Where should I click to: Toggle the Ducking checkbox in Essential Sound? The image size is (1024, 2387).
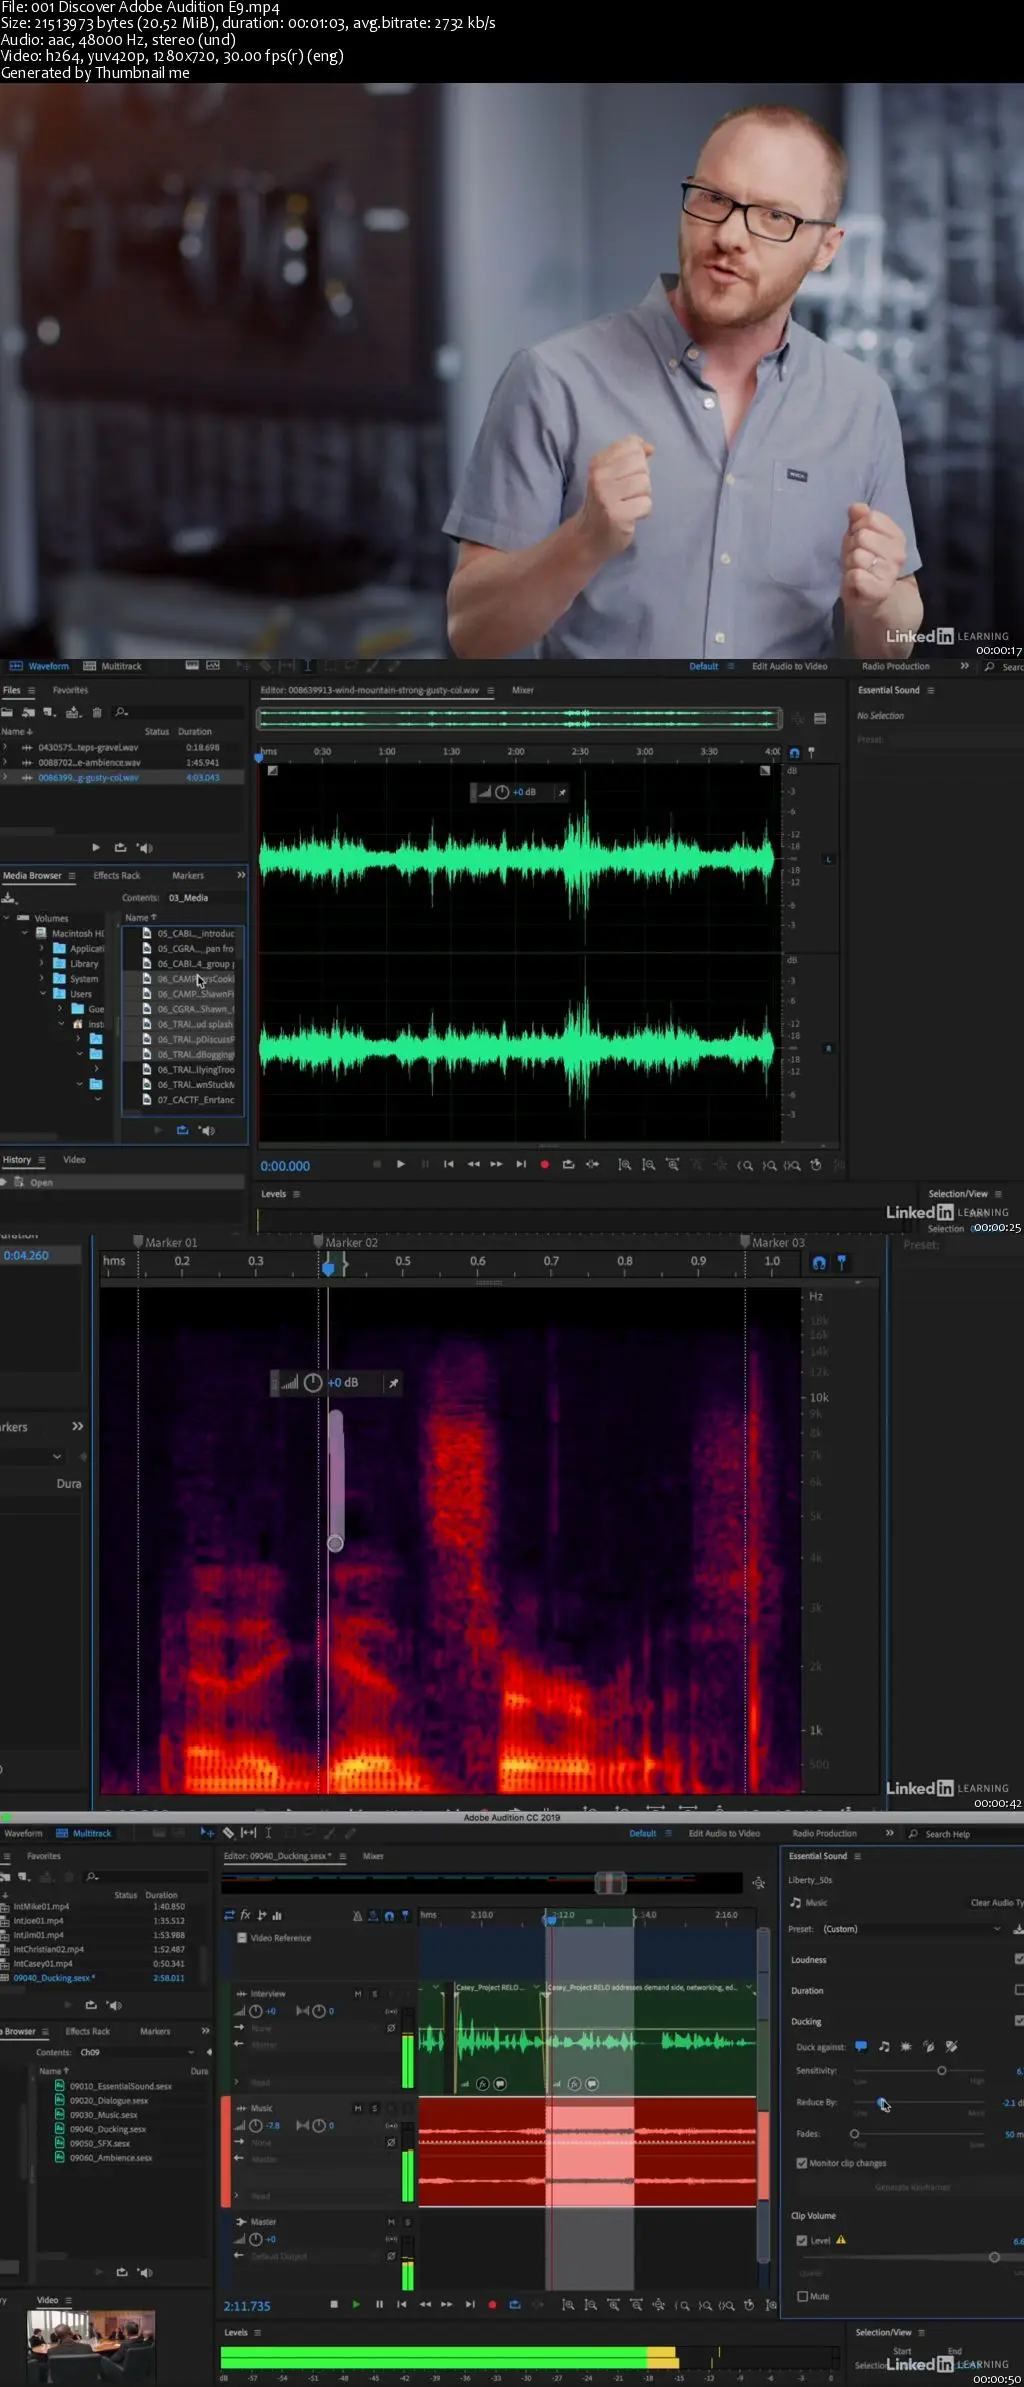[1019, 2021]
